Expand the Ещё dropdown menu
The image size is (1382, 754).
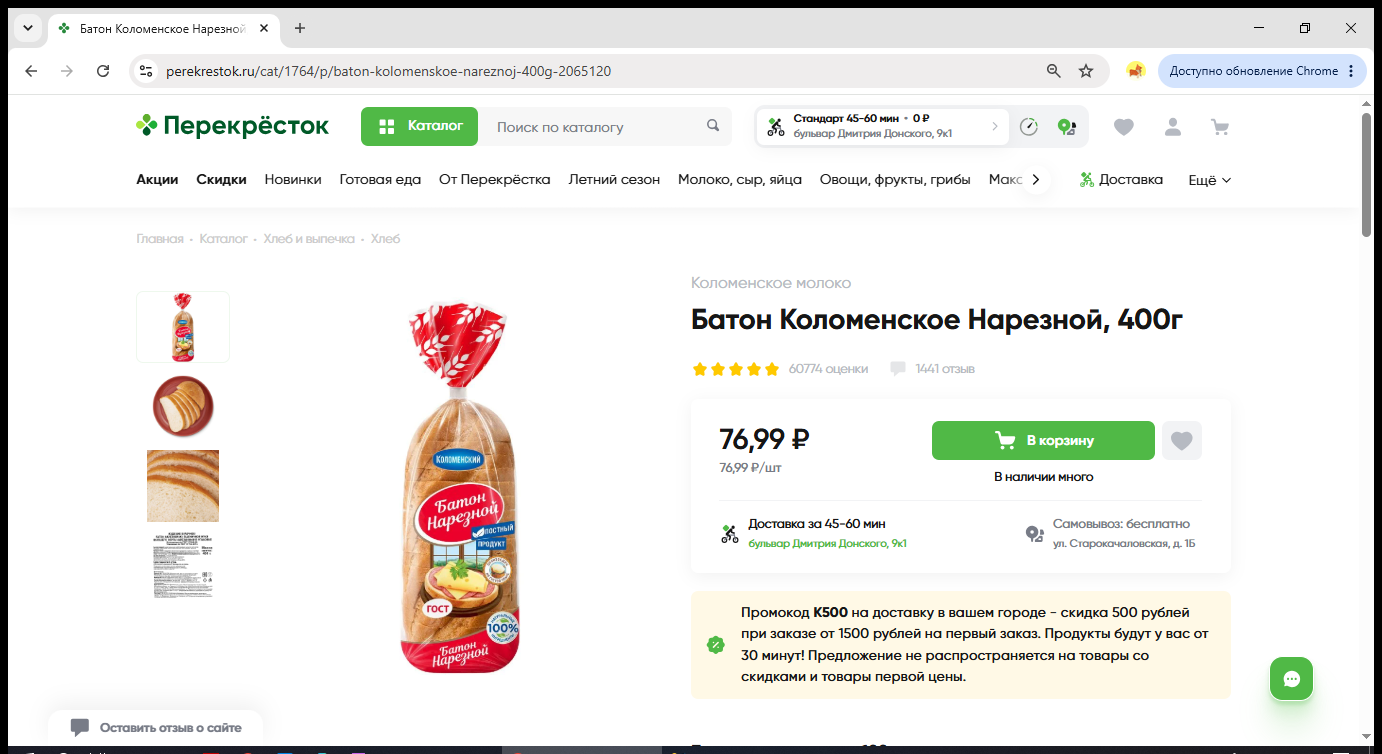[1209, 180]
